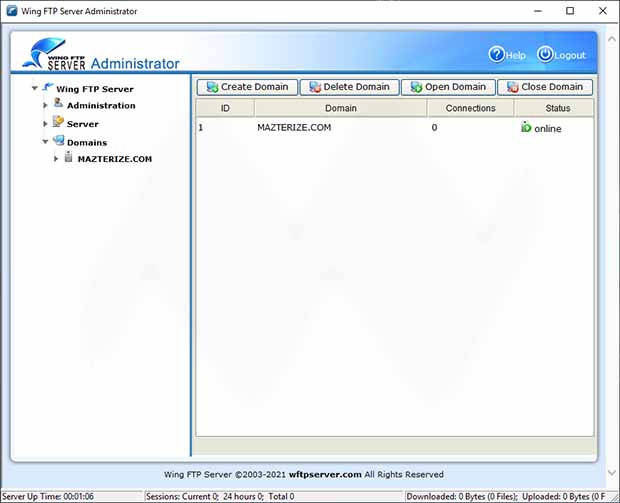
Task: Sort by the ID column header
Action: click(x=225, y=108)
